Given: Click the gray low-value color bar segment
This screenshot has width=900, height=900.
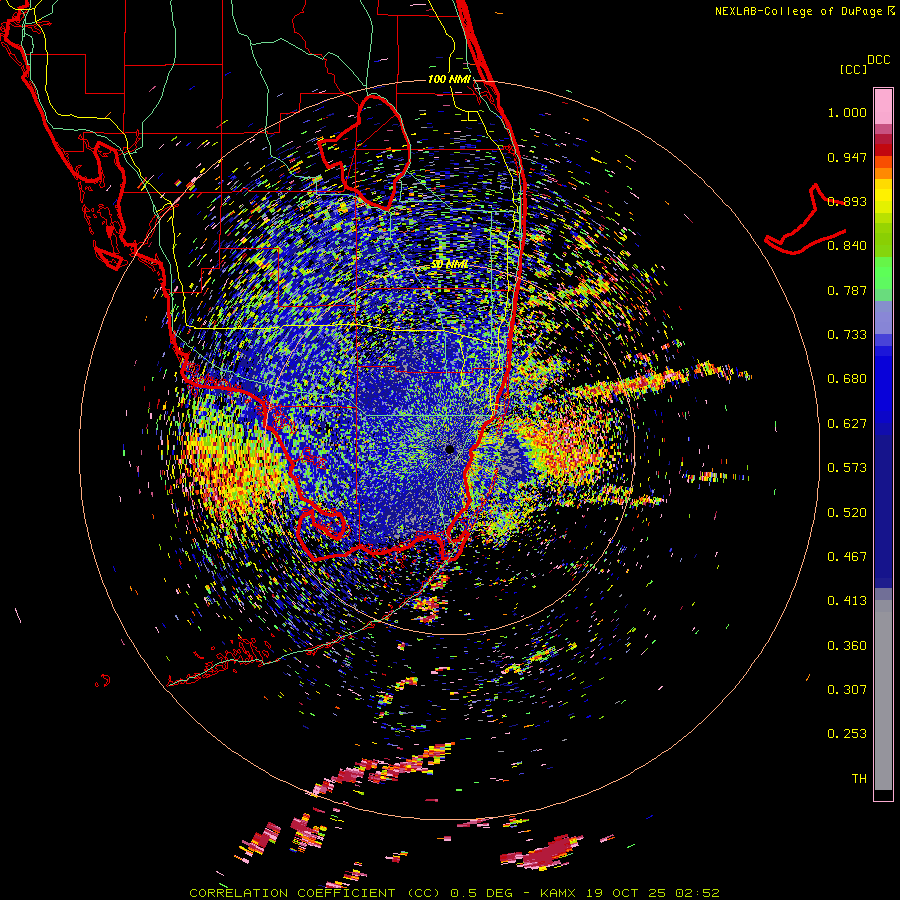Looking at the screenshot, I should click(x=883, y=695).
